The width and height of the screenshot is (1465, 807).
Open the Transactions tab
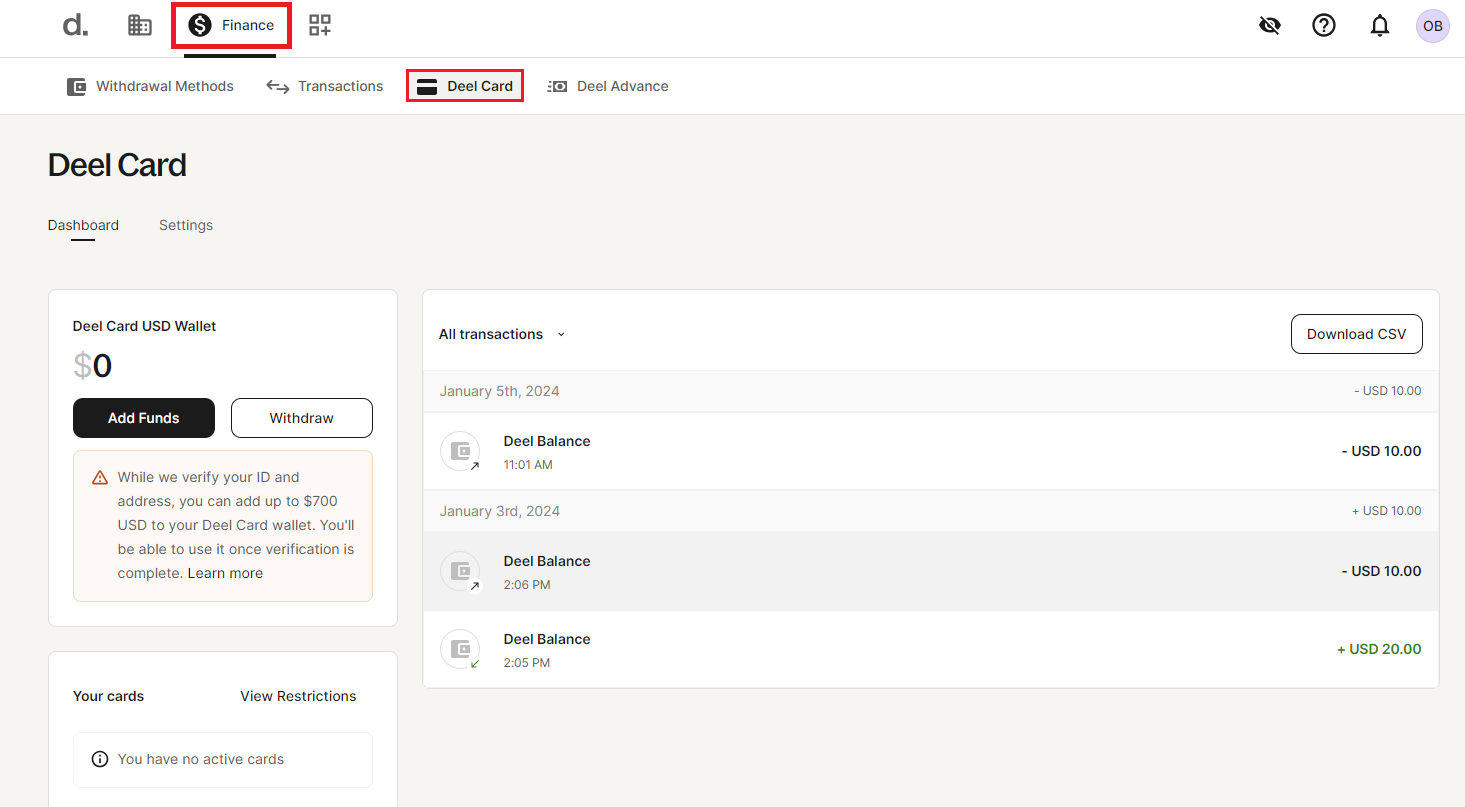(325, 86)
